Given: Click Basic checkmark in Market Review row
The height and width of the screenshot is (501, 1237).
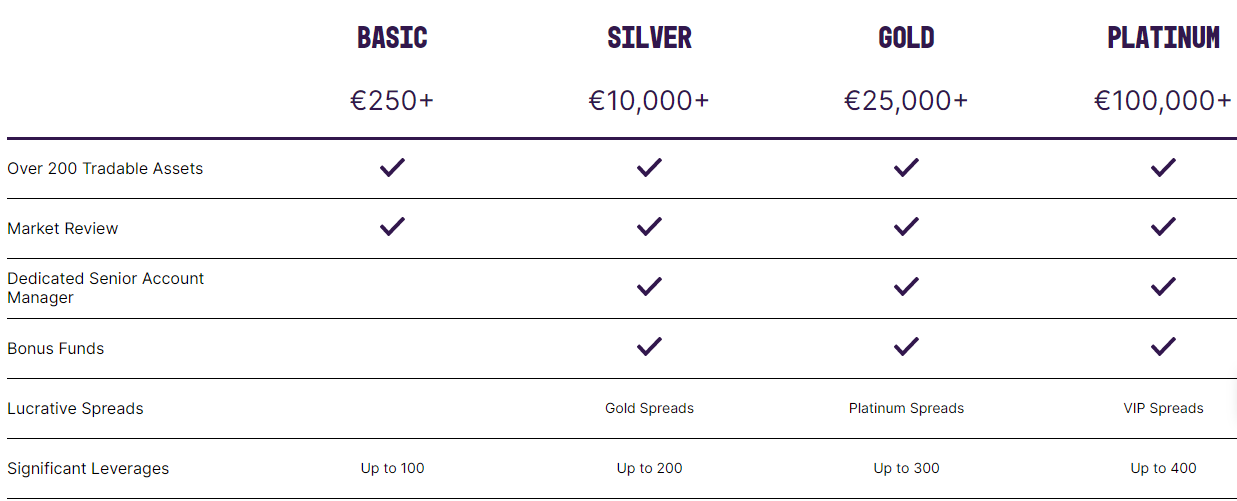Looking at the screenshot, I should click(x=392, y=228).
